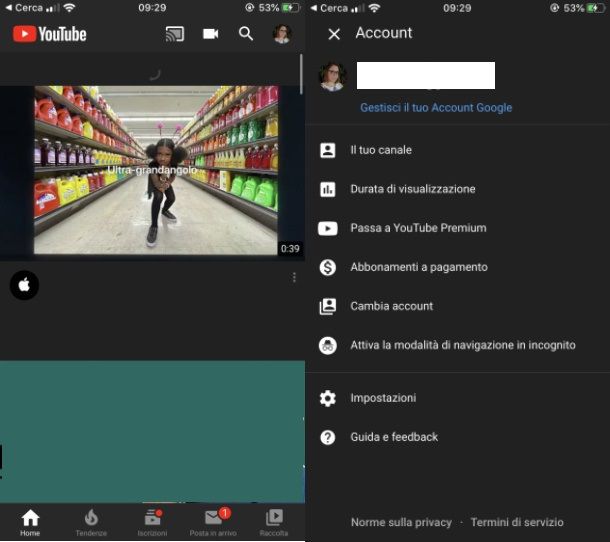Enable Attiva la modalità di navigazione in incognito
This screenshot has width=610, height=542.
click(x=458, y=345)
